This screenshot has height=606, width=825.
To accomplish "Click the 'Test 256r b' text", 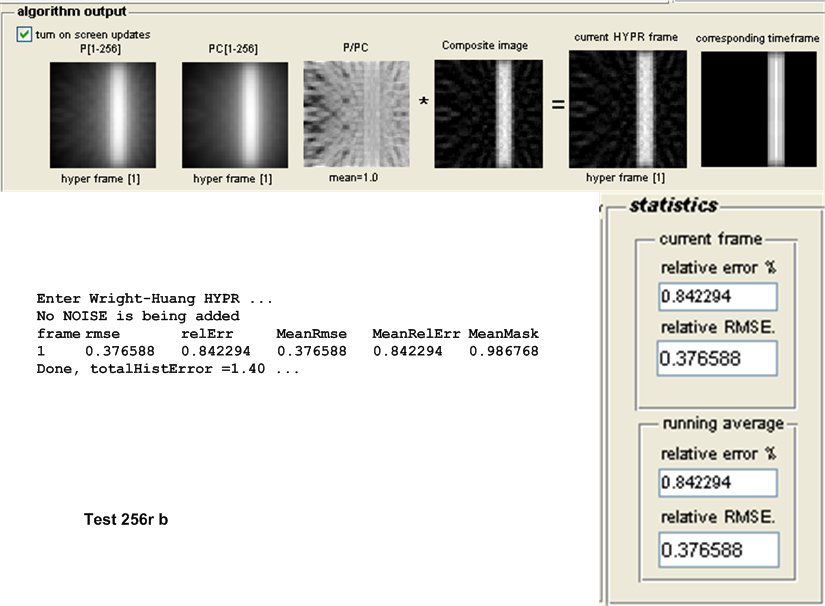I will click(x=125, y=520).
